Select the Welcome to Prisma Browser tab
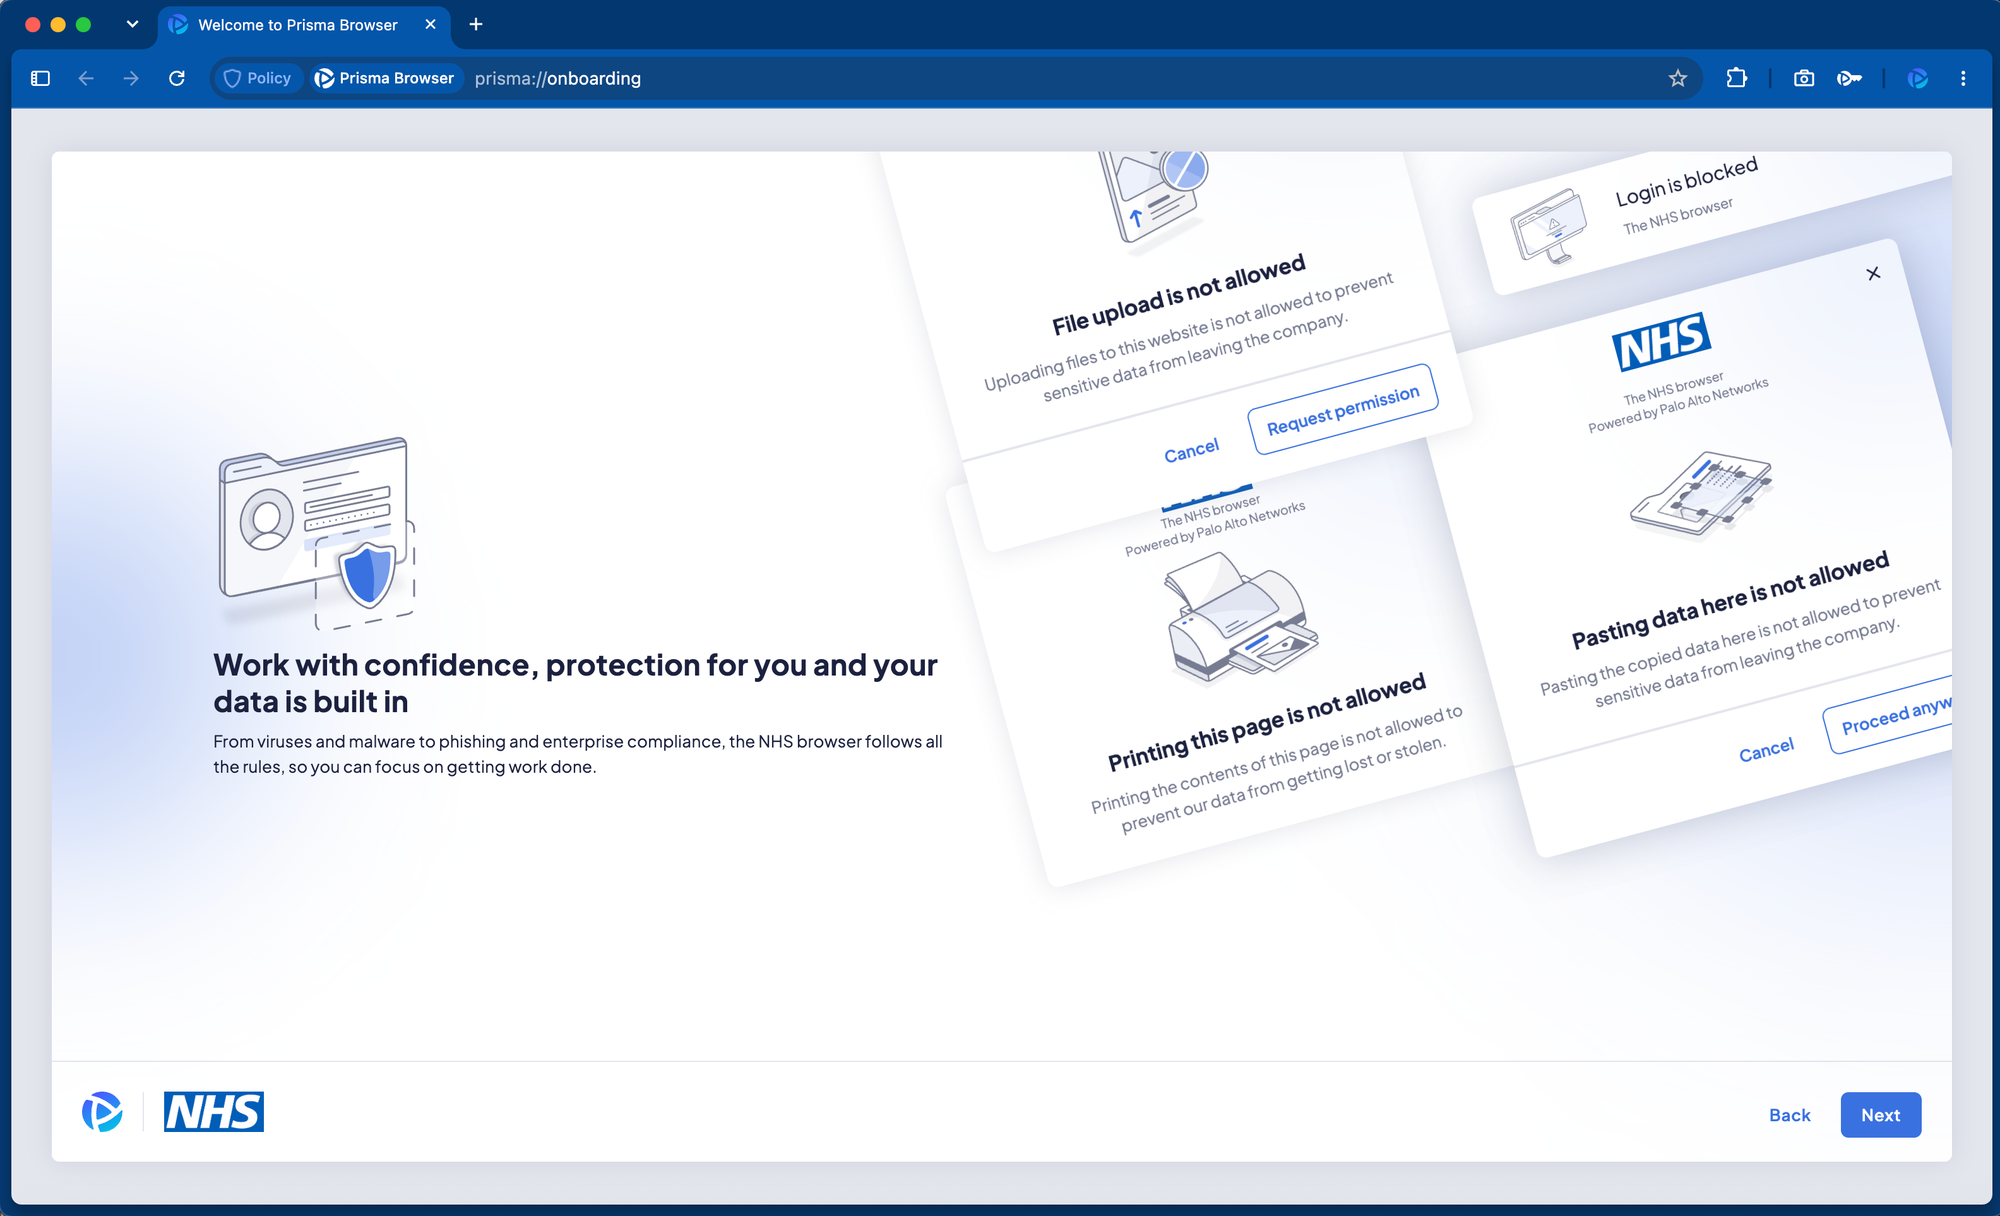This screenshot has width=2000, height=1216. [x=304, y=25]
